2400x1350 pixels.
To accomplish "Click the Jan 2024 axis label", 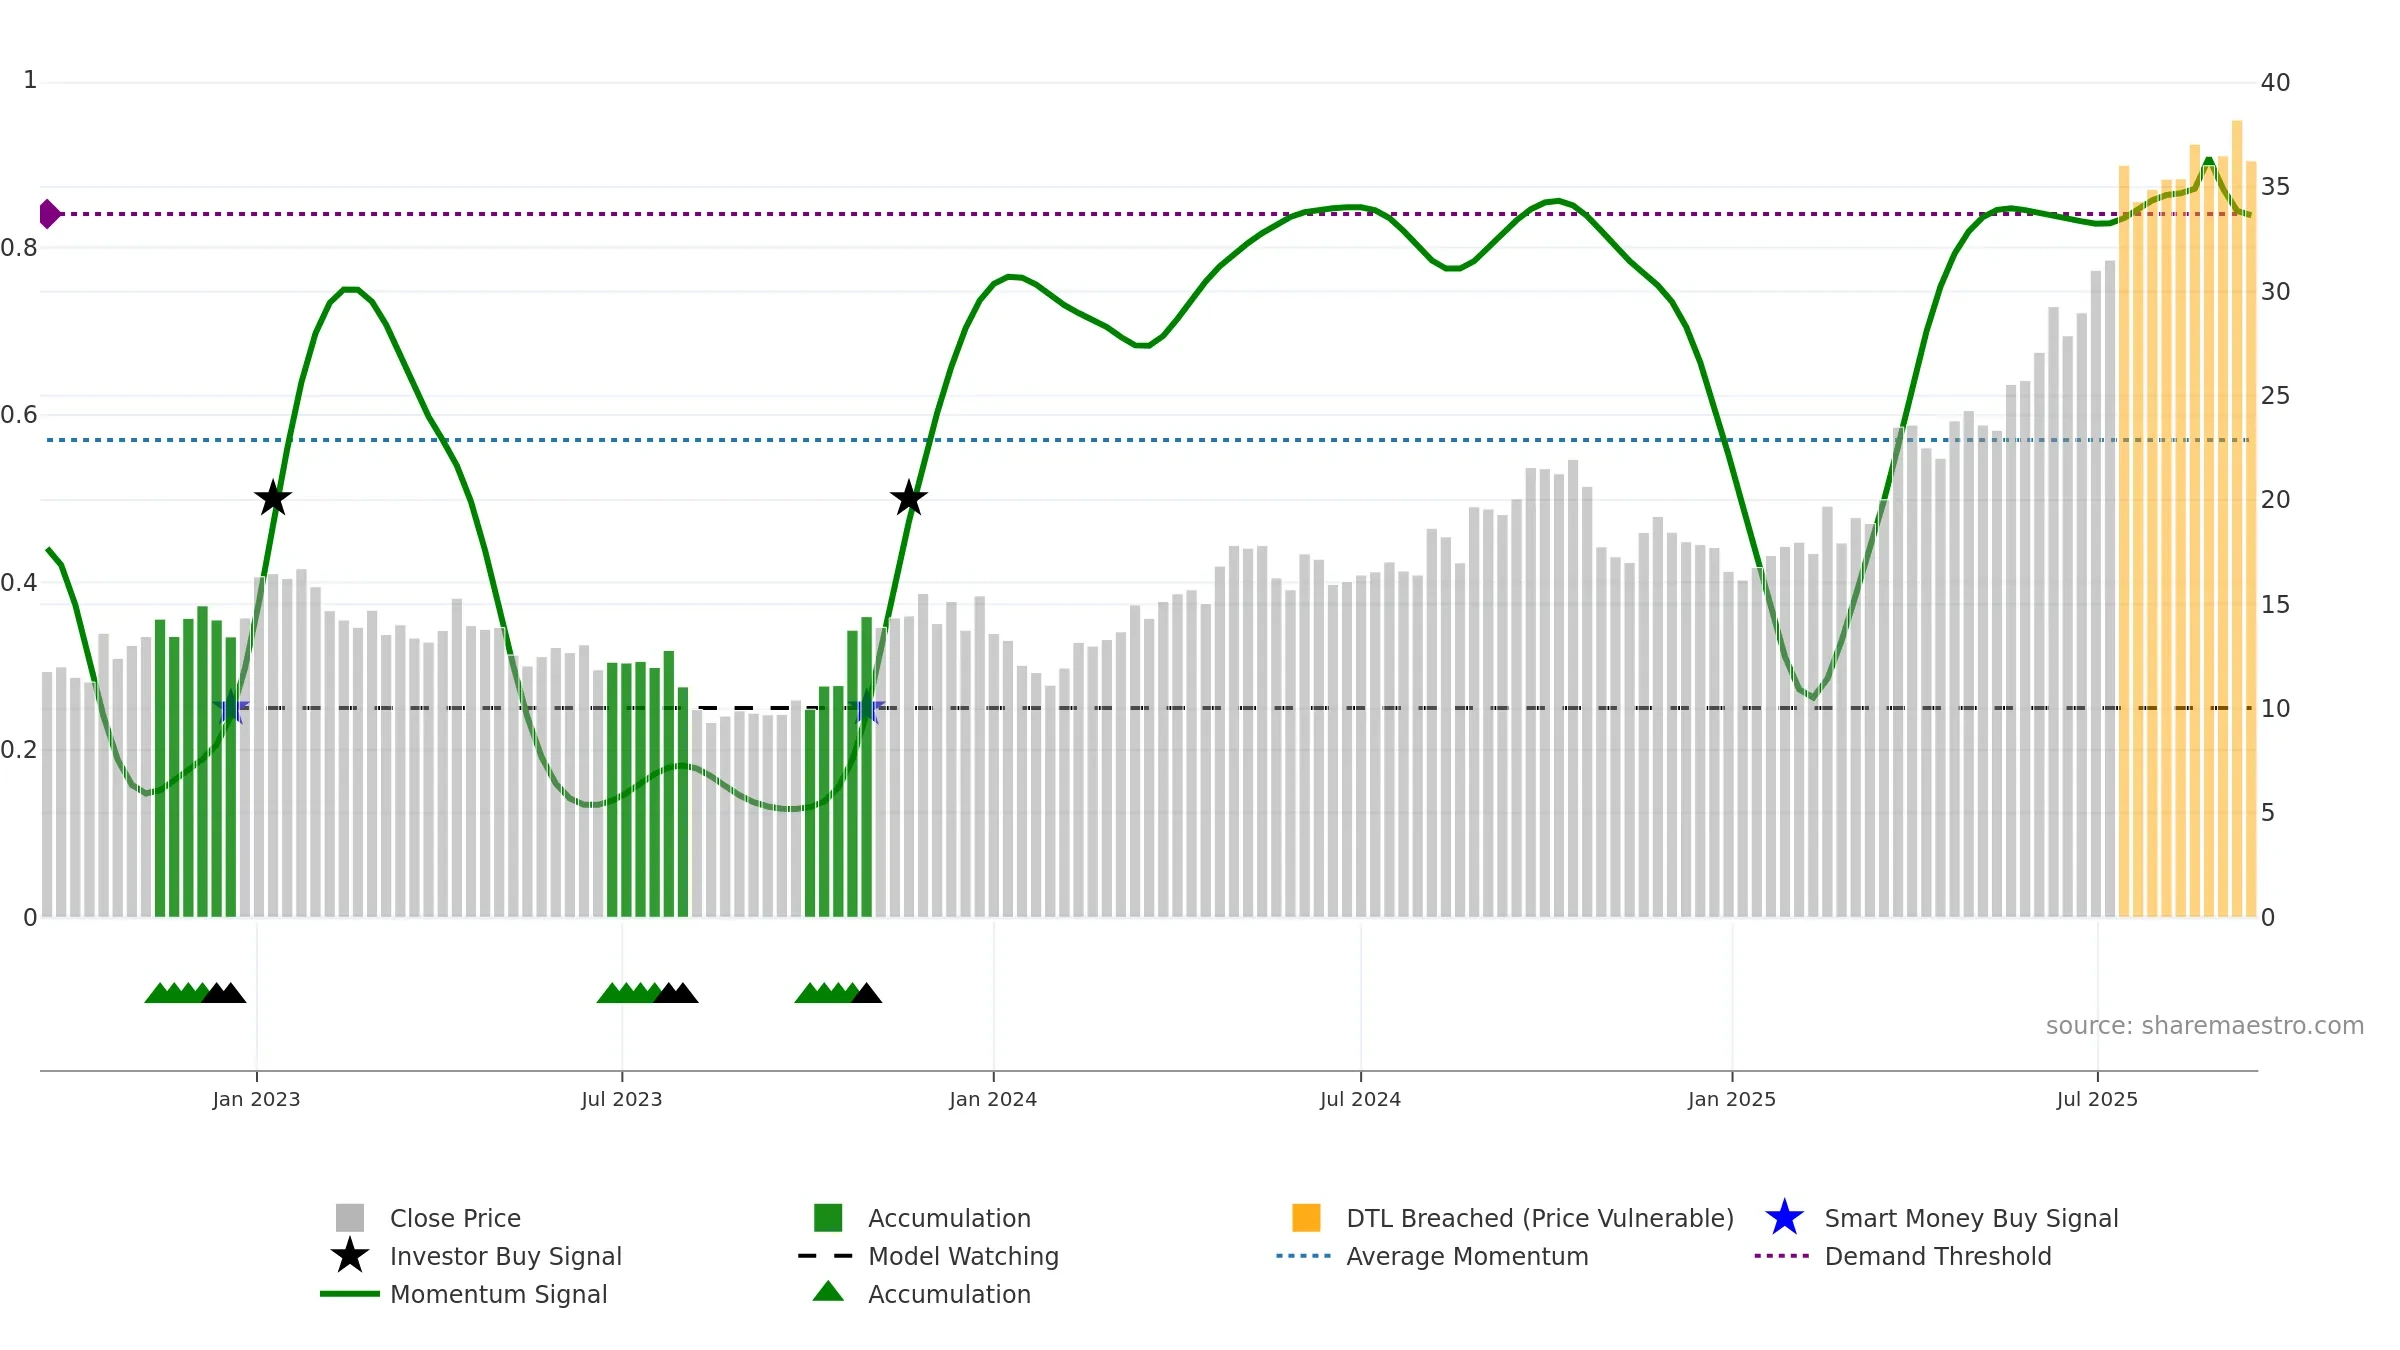I will 993,1099.
